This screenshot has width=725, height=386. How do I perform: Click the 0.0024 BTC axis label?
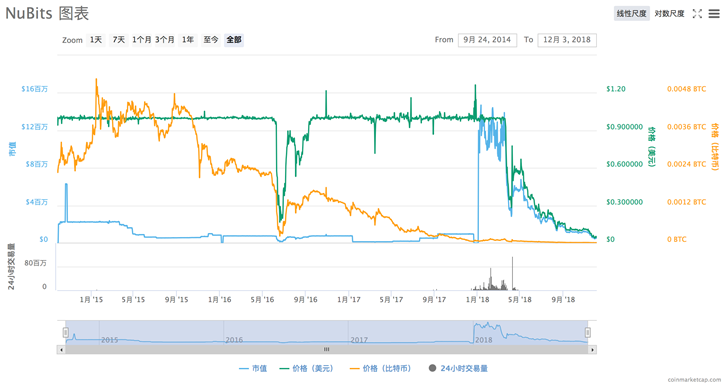(x=687, y=164)
